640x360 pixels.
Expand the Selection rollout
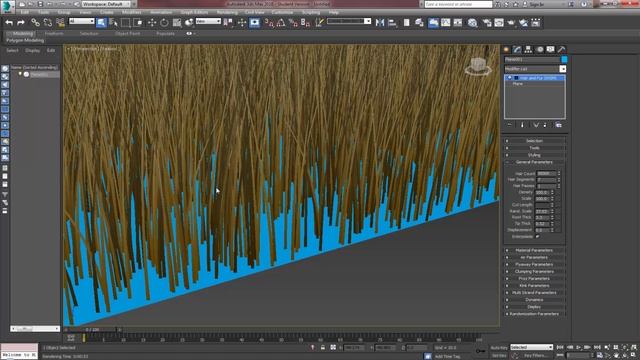pyautogui.click(x=535, y=141)
